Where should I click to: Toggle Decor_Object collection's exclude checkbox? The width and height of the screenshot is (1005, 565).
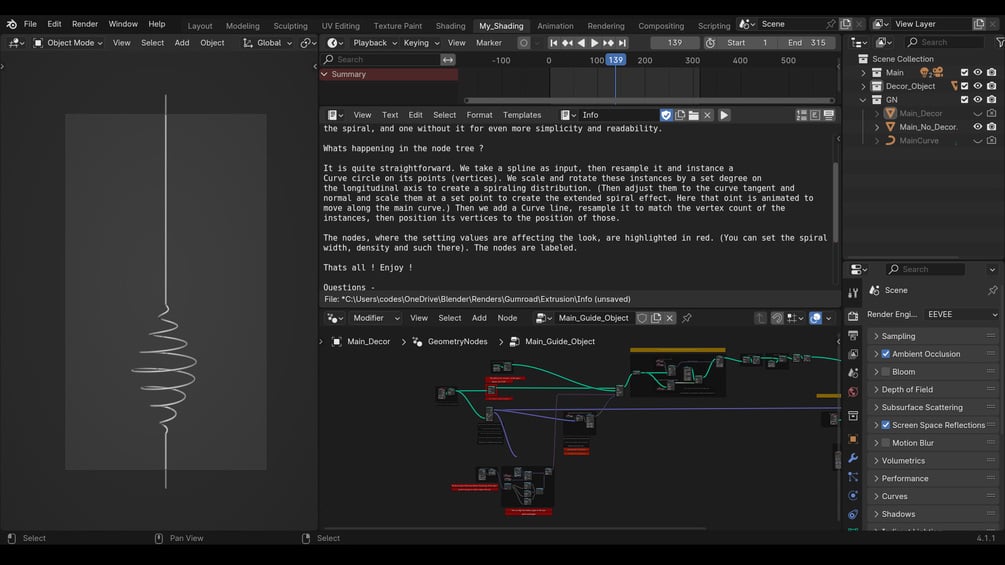pyautogui.click(x=964, y=86)
